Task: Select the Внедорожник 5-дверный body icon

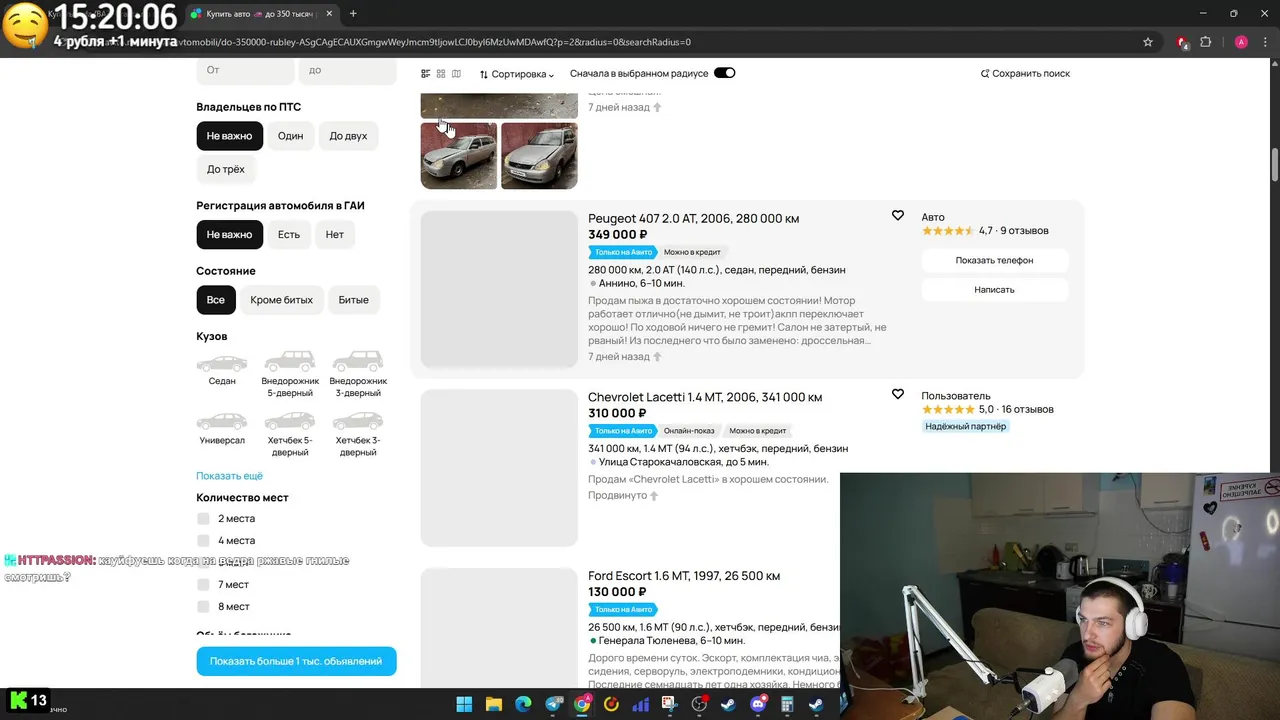Action: coord(290,361)
